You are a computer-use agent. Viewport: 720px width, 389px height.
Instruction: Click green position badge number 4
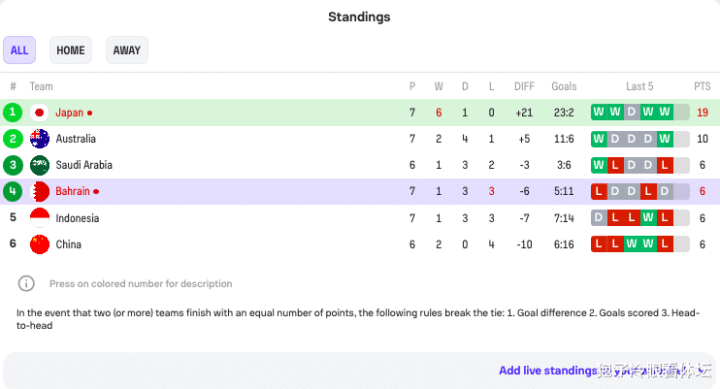click(12, 192)
